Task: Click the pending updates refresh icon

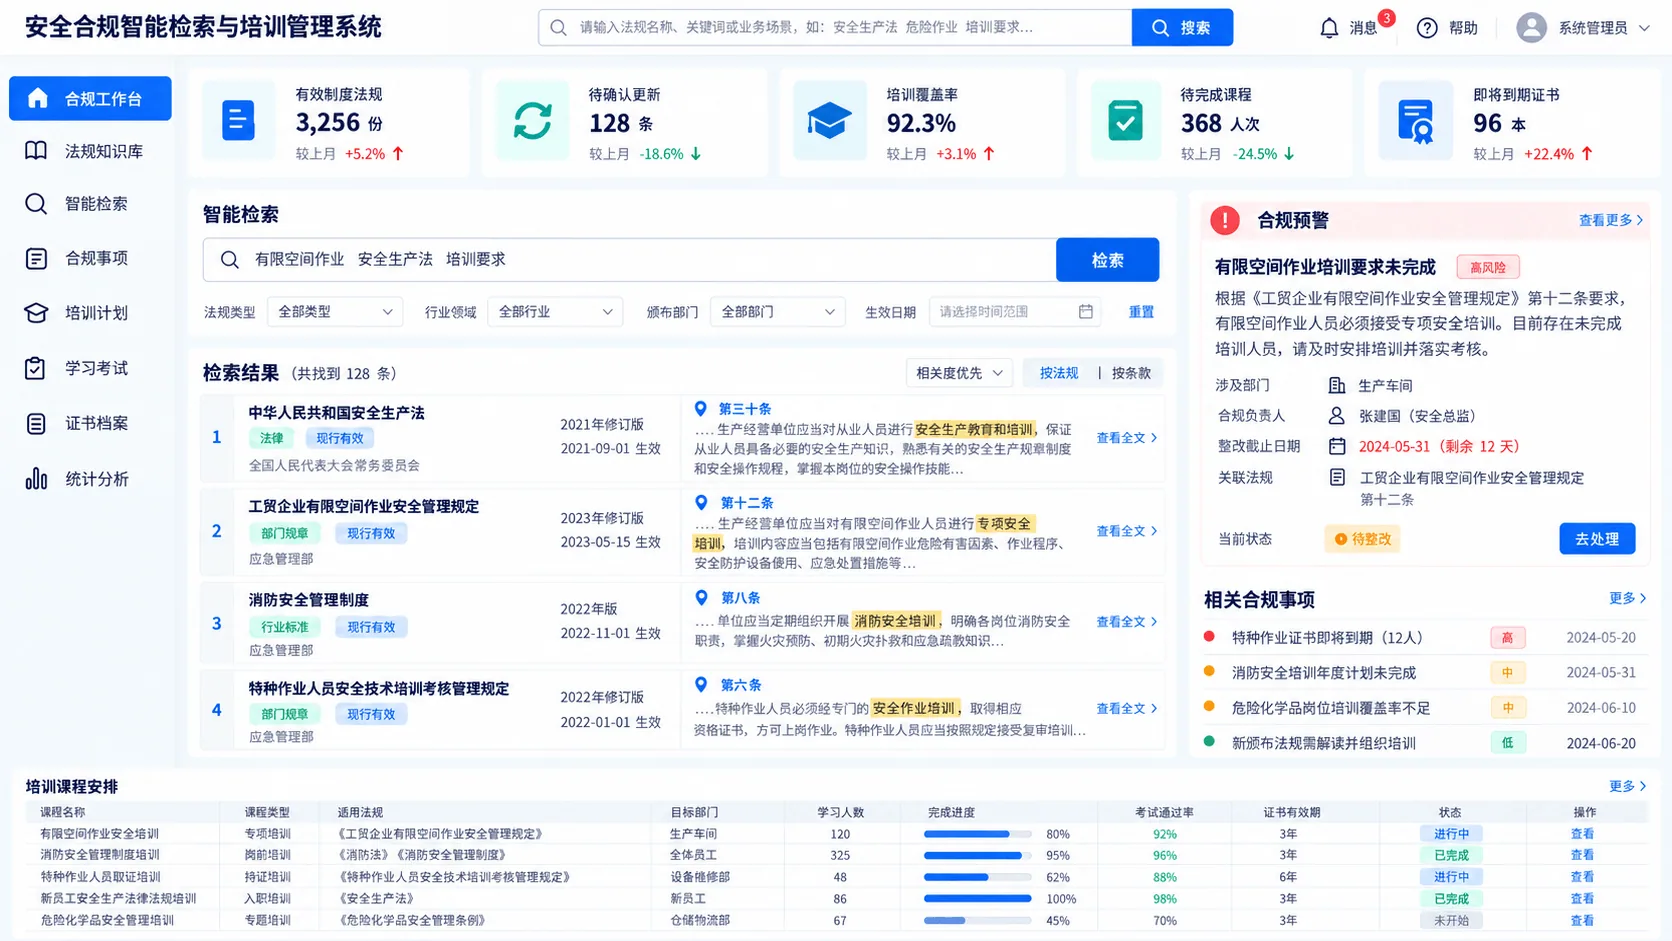Action: (x=533, y=121)
